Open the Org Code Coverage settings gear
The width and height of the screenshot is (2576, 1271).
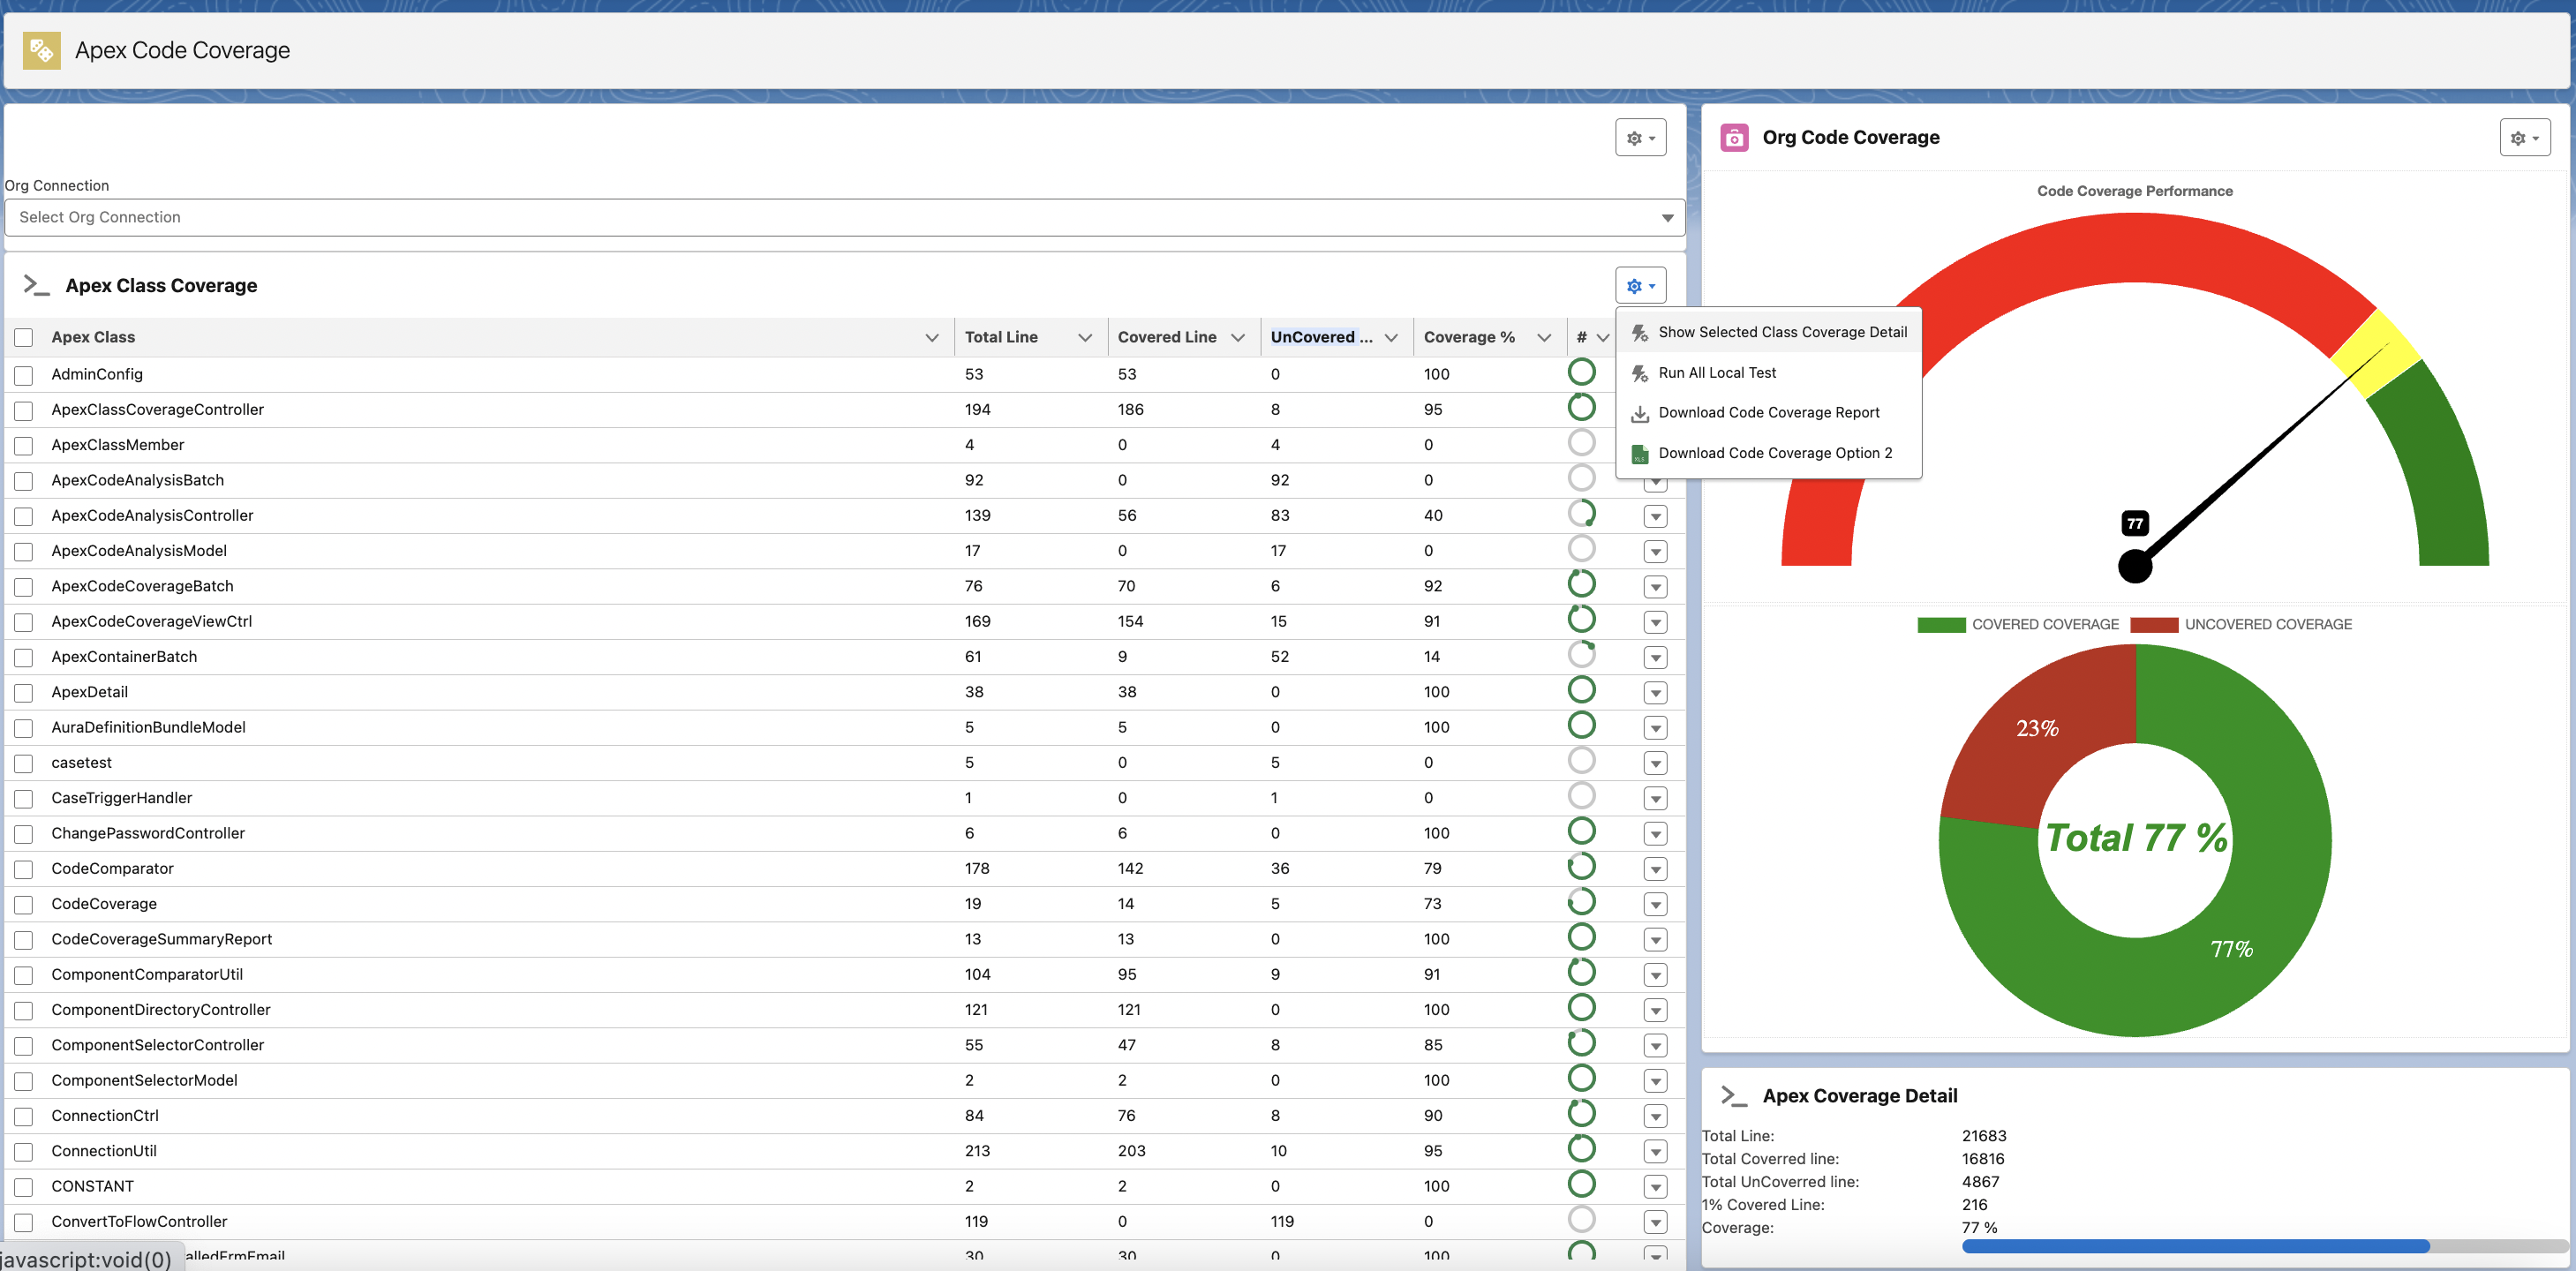(x=2524, y=138)
